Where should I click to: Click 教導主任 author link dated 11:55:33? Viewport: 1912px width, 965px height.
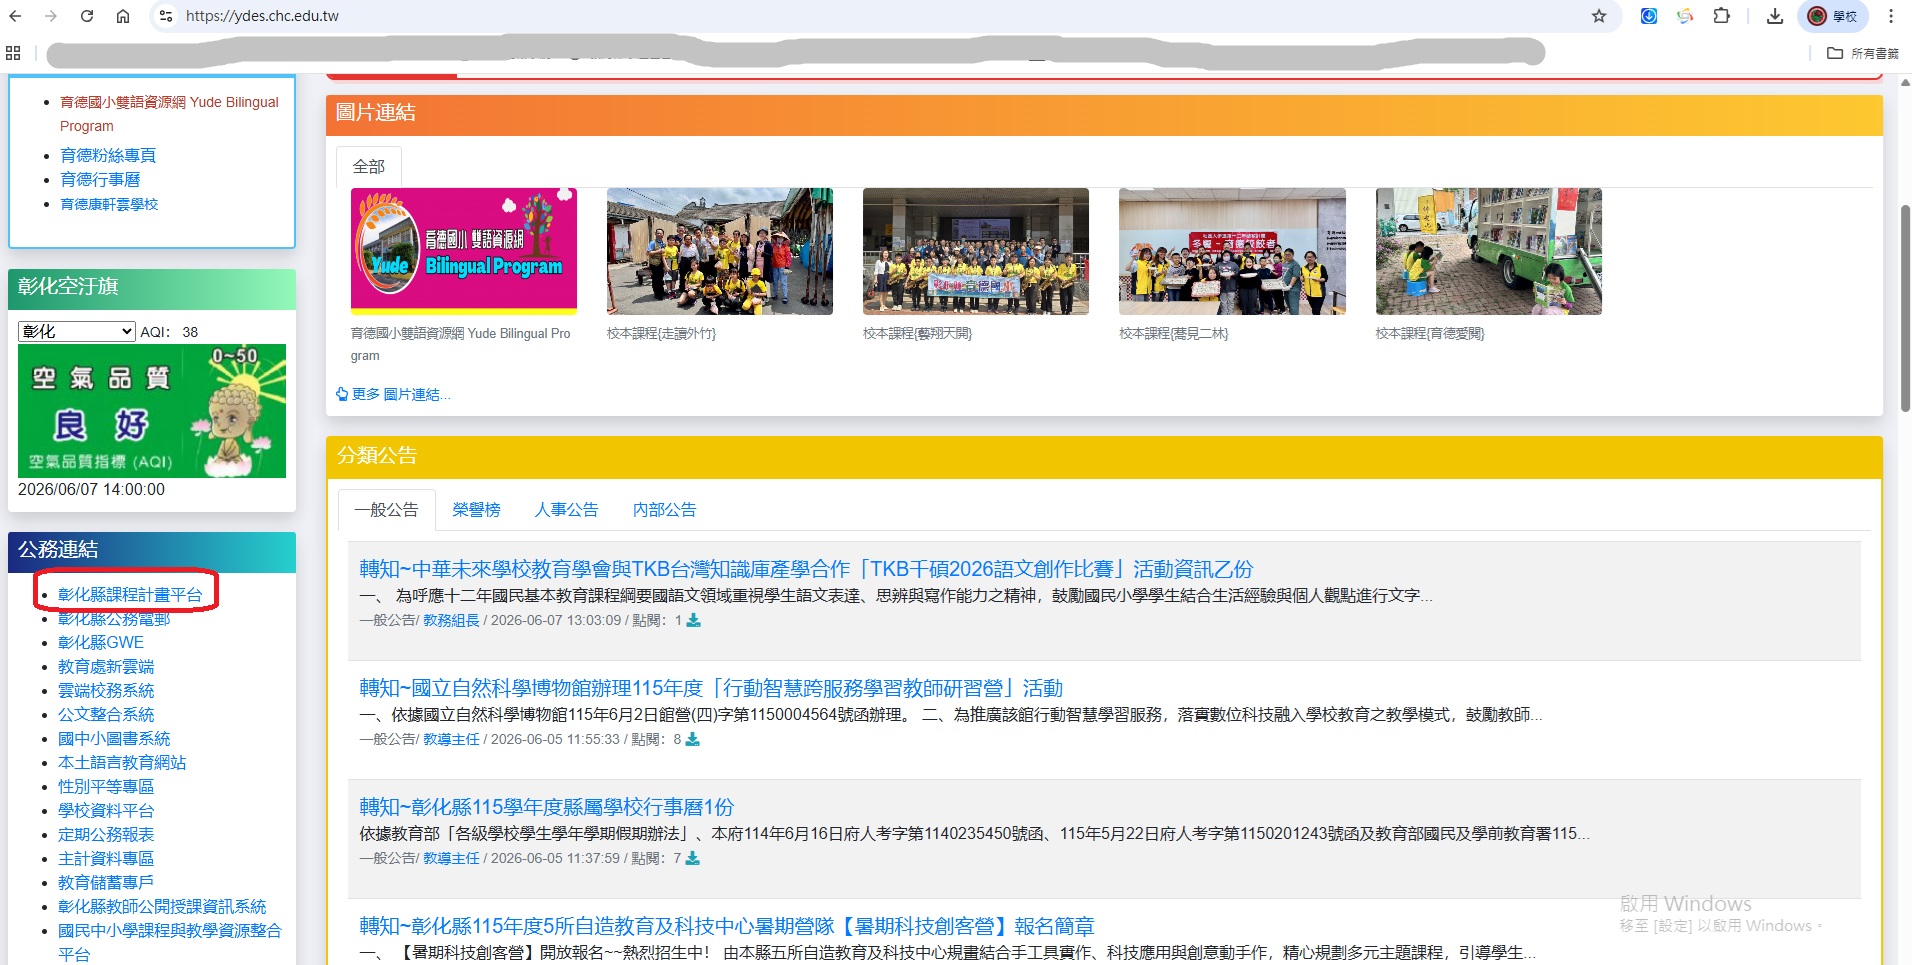point(451,739)
